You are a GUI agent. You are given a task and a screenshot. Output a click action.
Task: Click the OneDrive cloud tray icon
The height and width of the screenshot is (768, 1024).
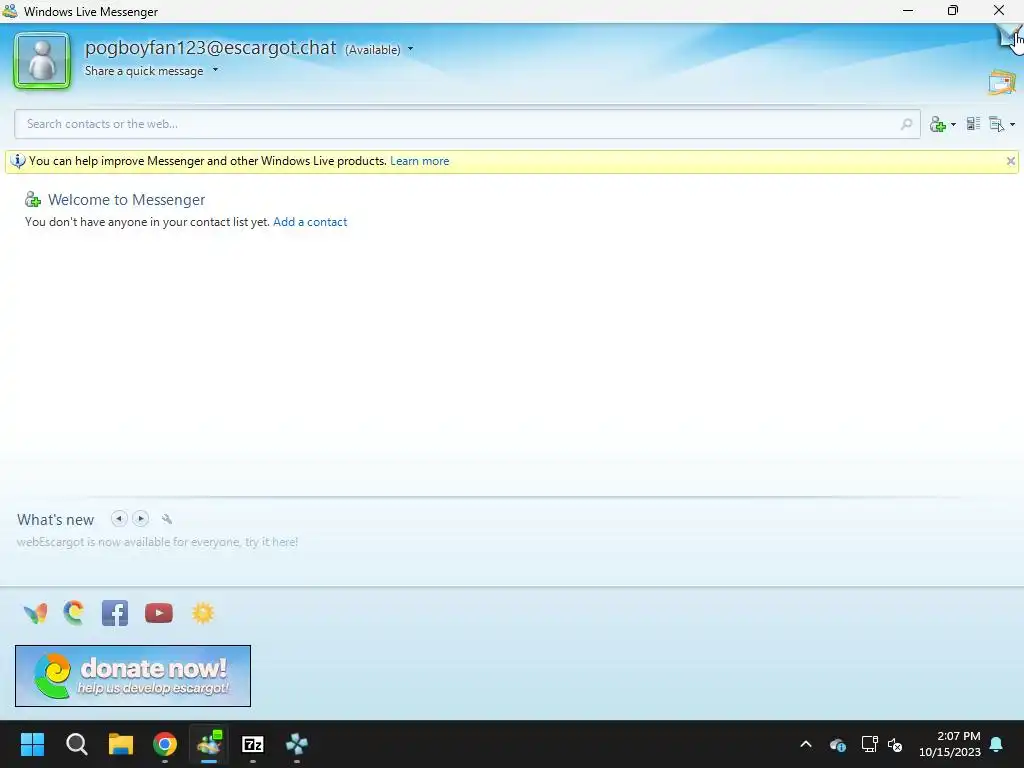click(838, 744)
